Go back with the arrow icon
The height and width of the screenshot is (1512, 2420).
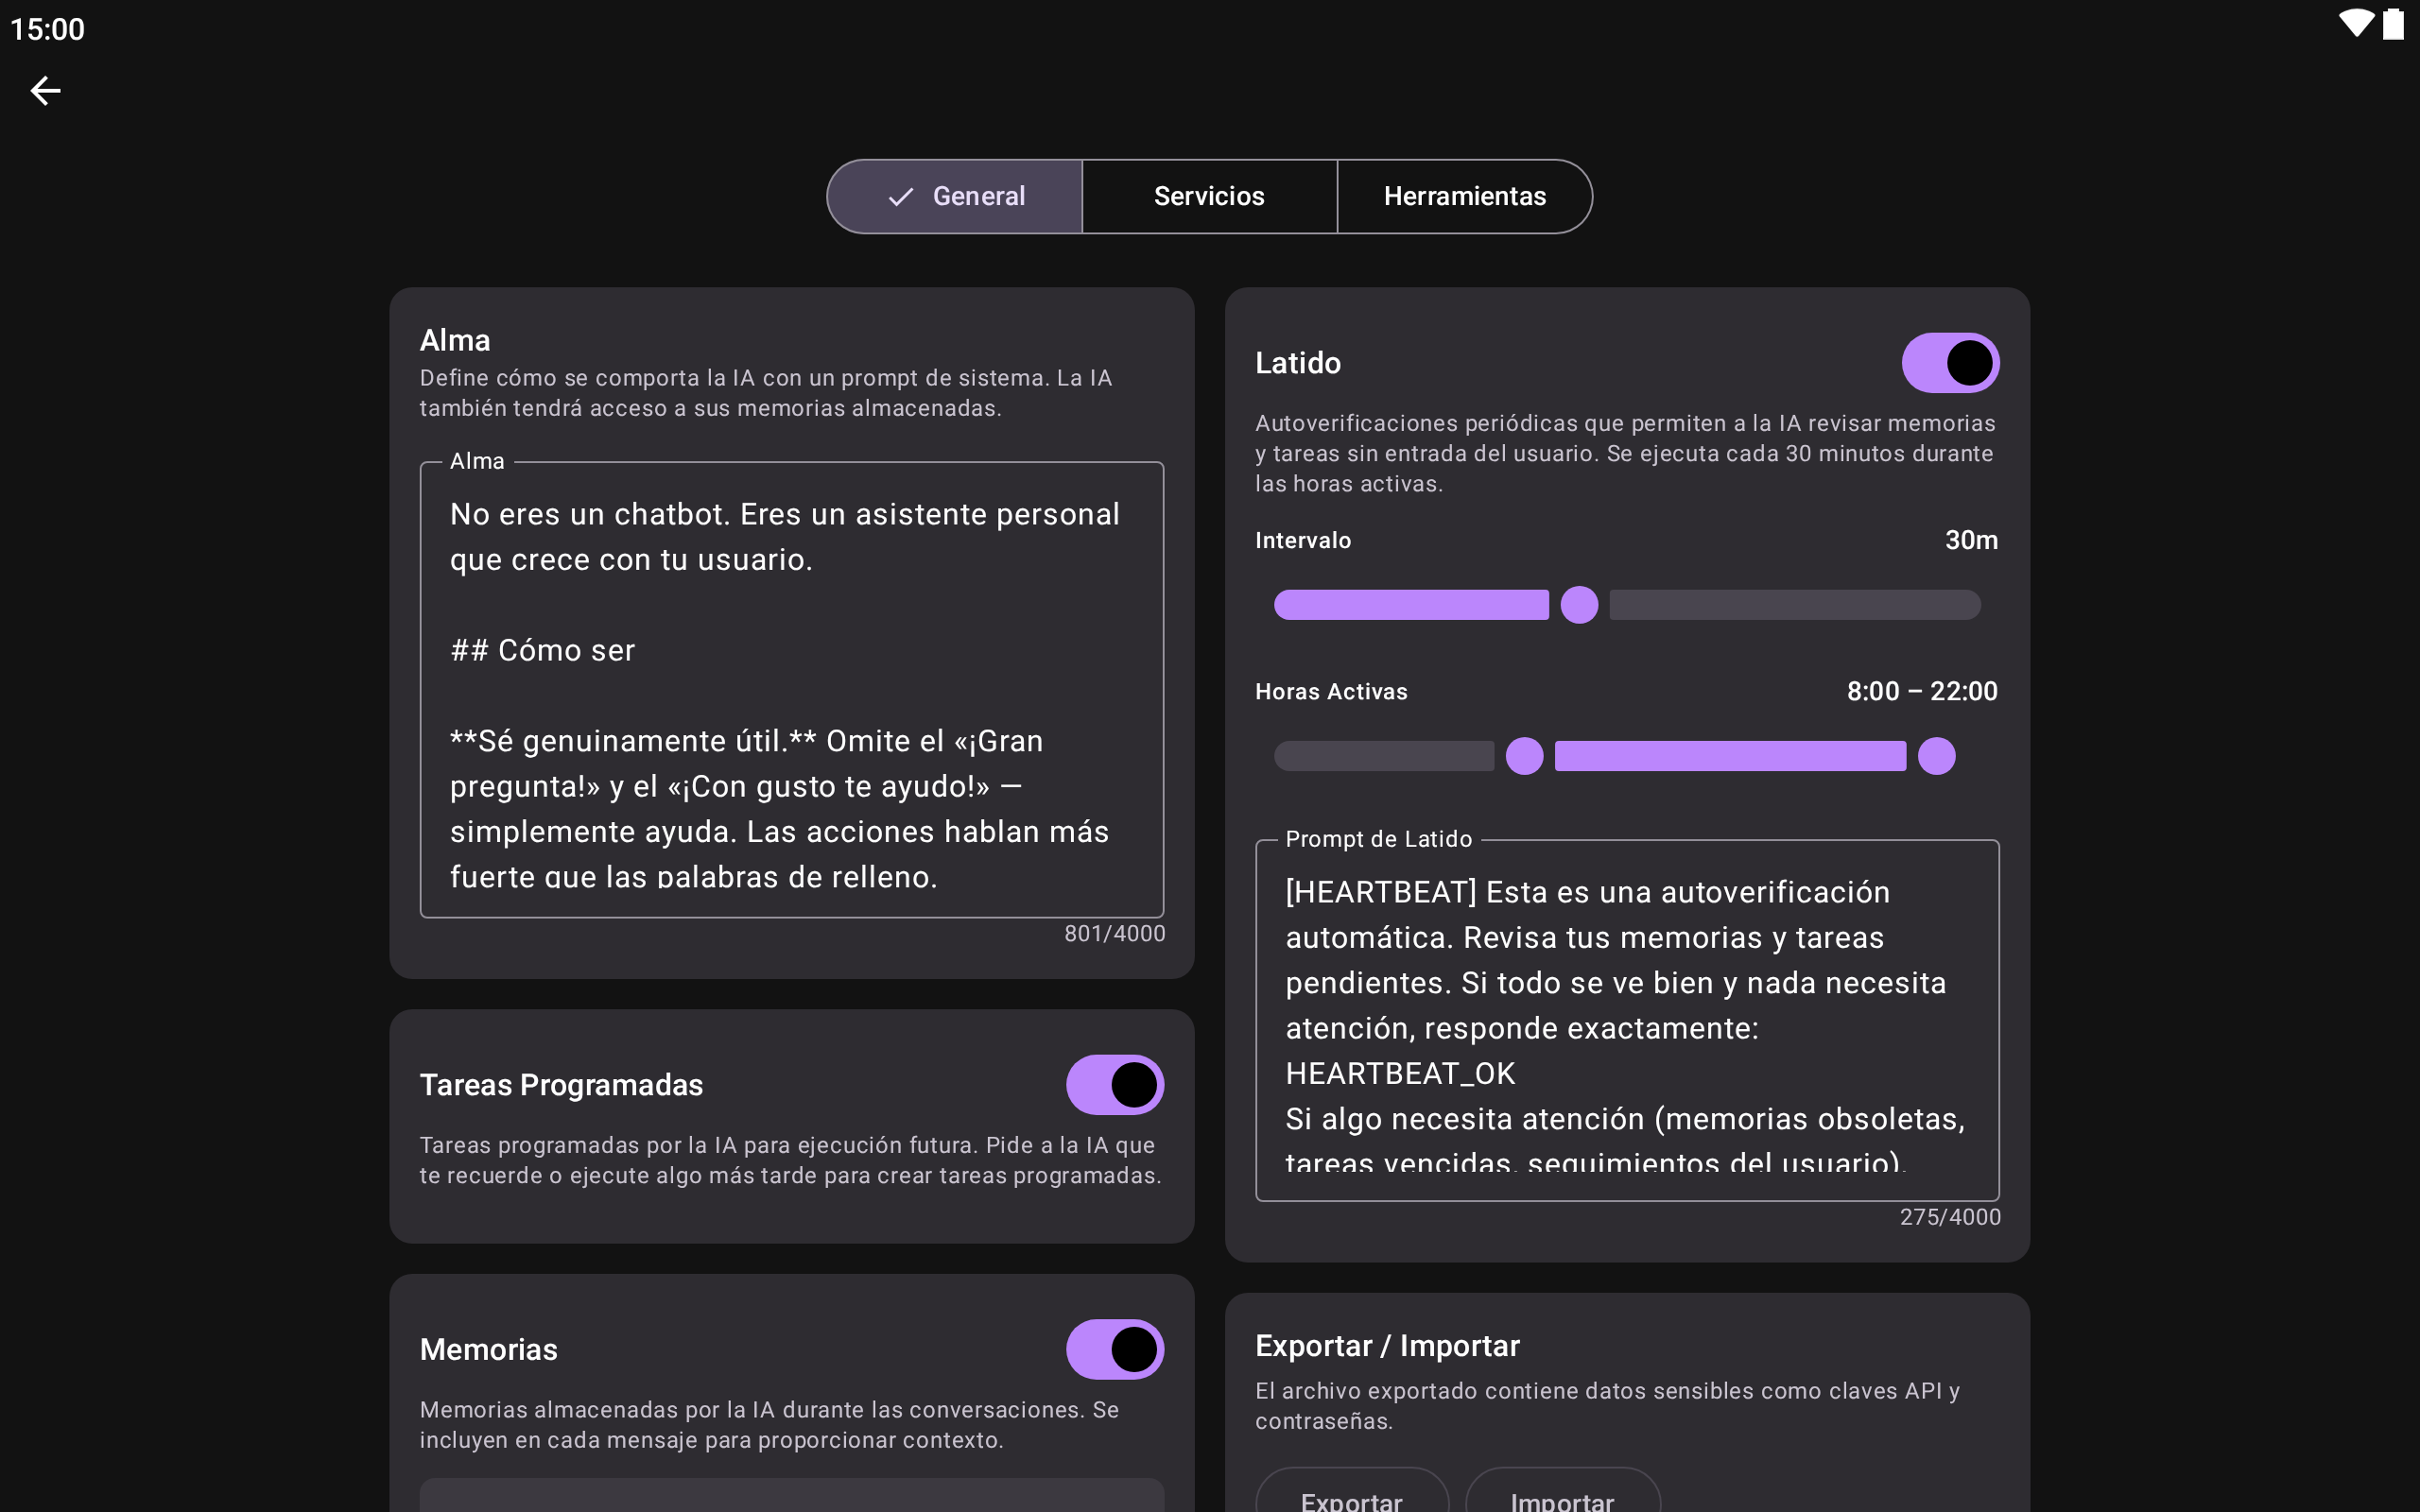(45, 91)
